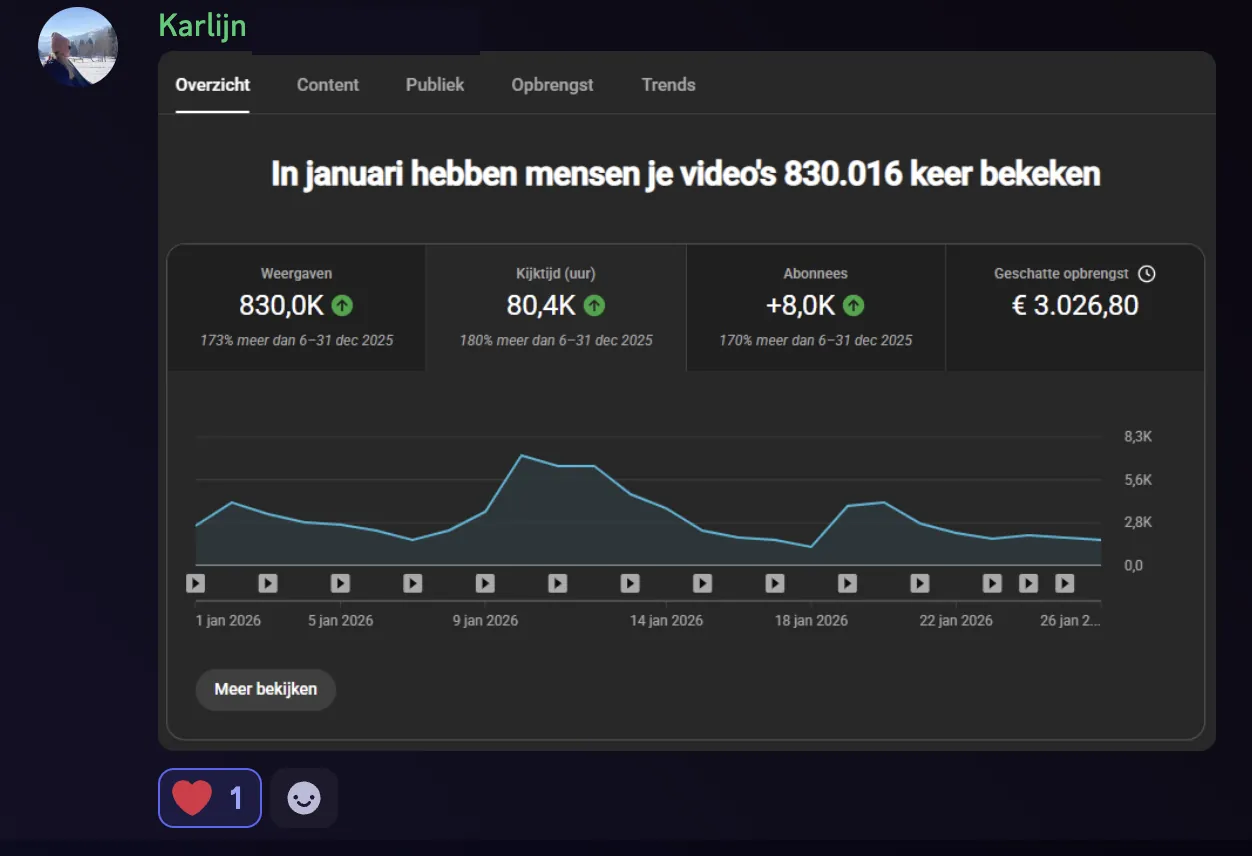Click the clock icon beside Geschatte opbrengst
Viewport: 1252px width, 856px height.
(1147, 273)
